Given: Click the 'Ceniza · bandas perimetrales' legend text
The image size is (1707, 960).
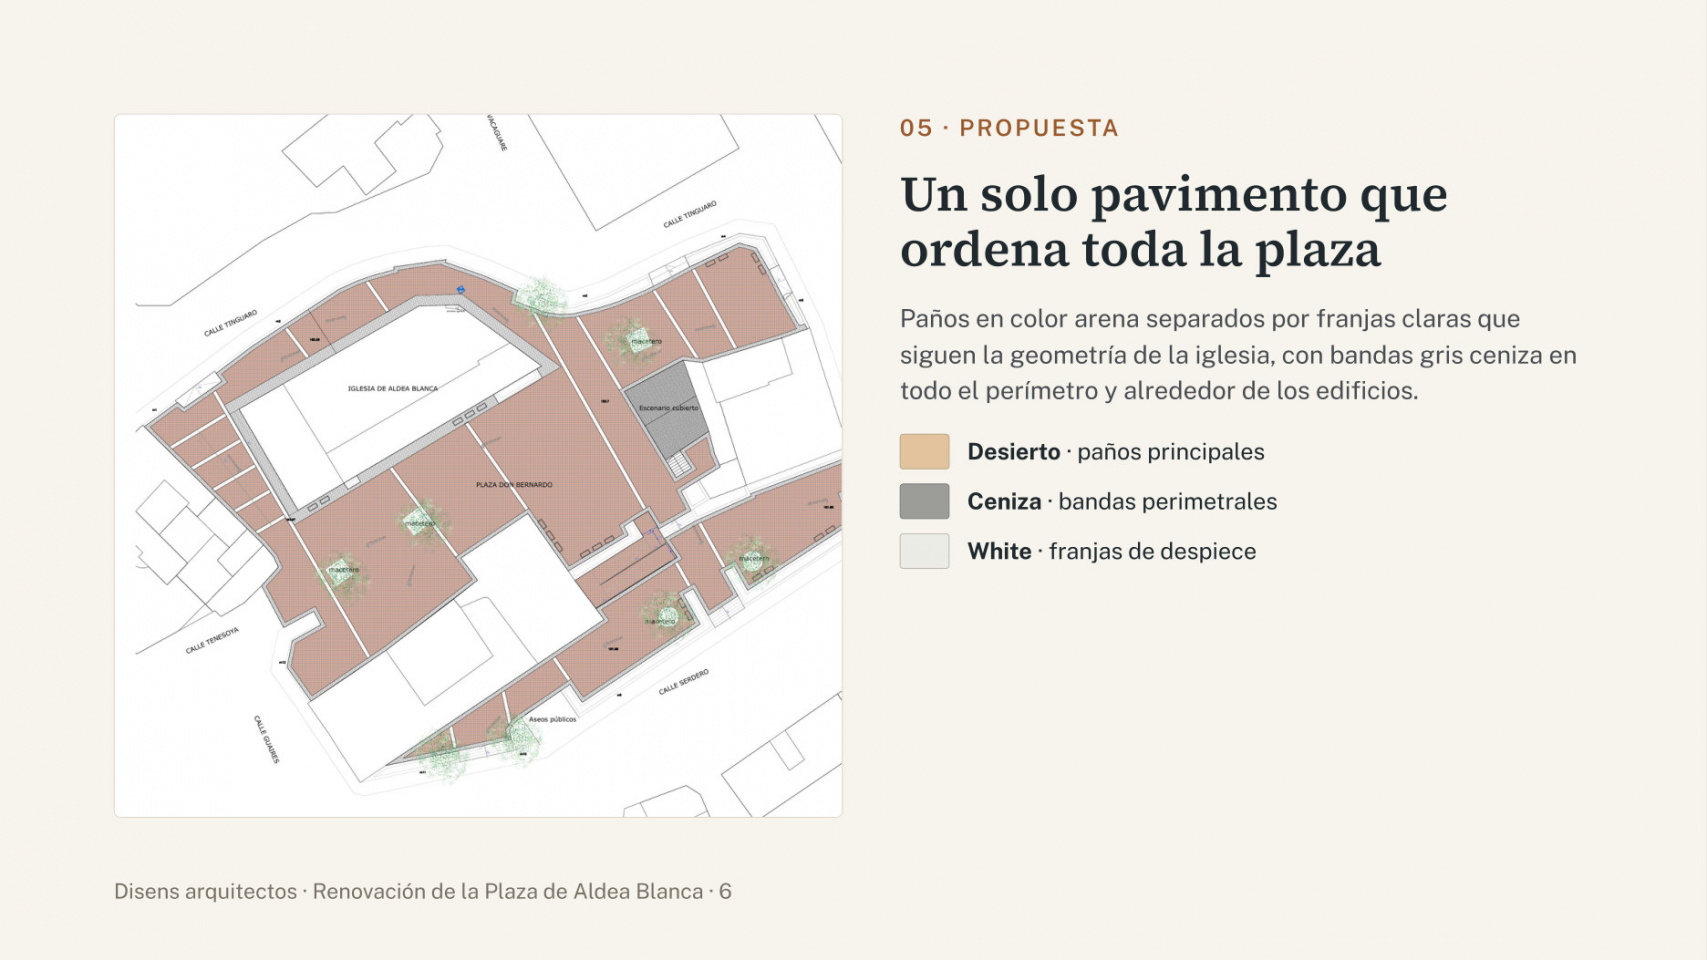Looking at the screenshot, I should point(1122,502).
